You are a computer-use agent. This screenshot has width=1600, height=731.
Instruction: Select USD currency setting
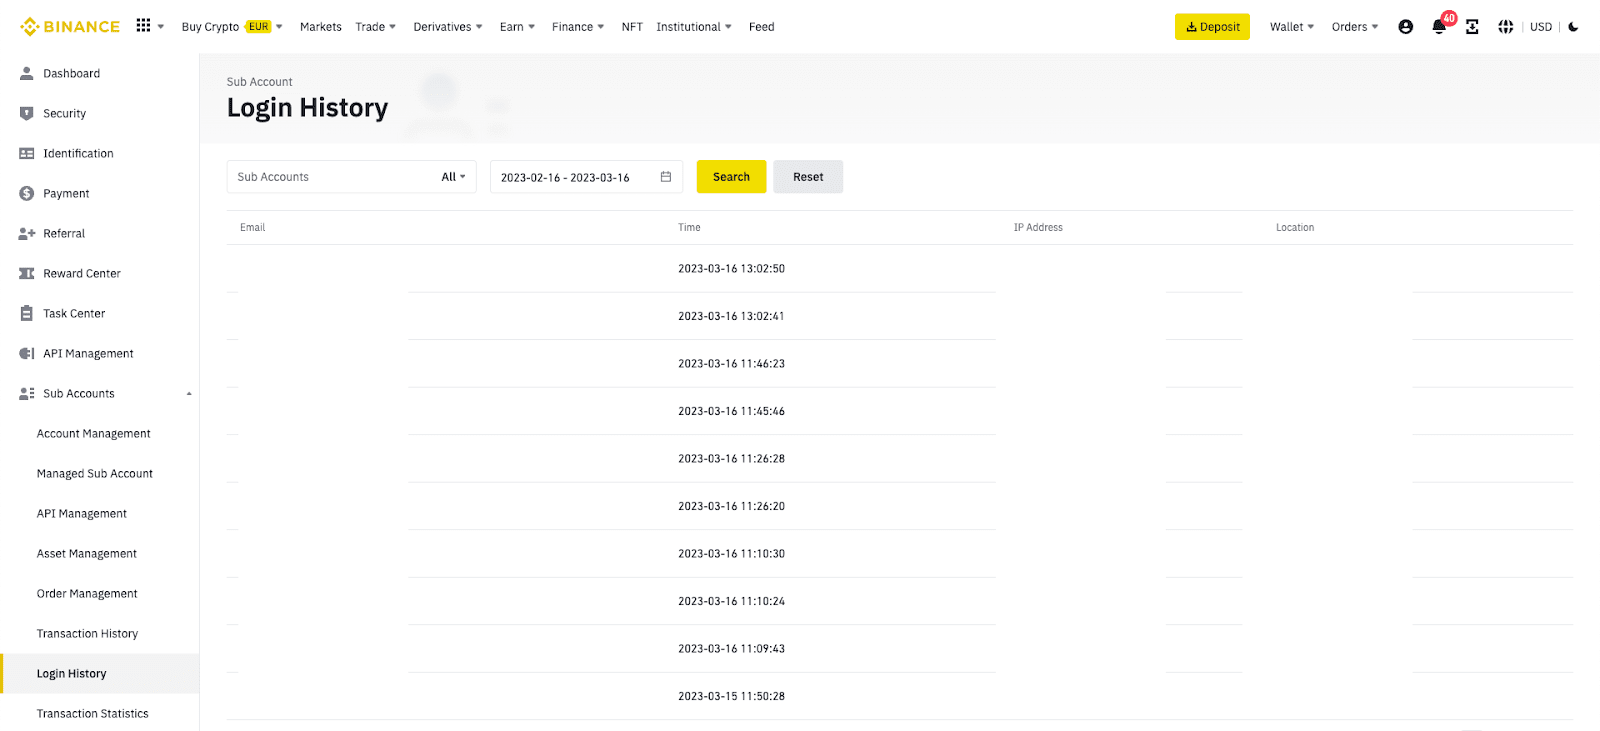[1540, 27]
